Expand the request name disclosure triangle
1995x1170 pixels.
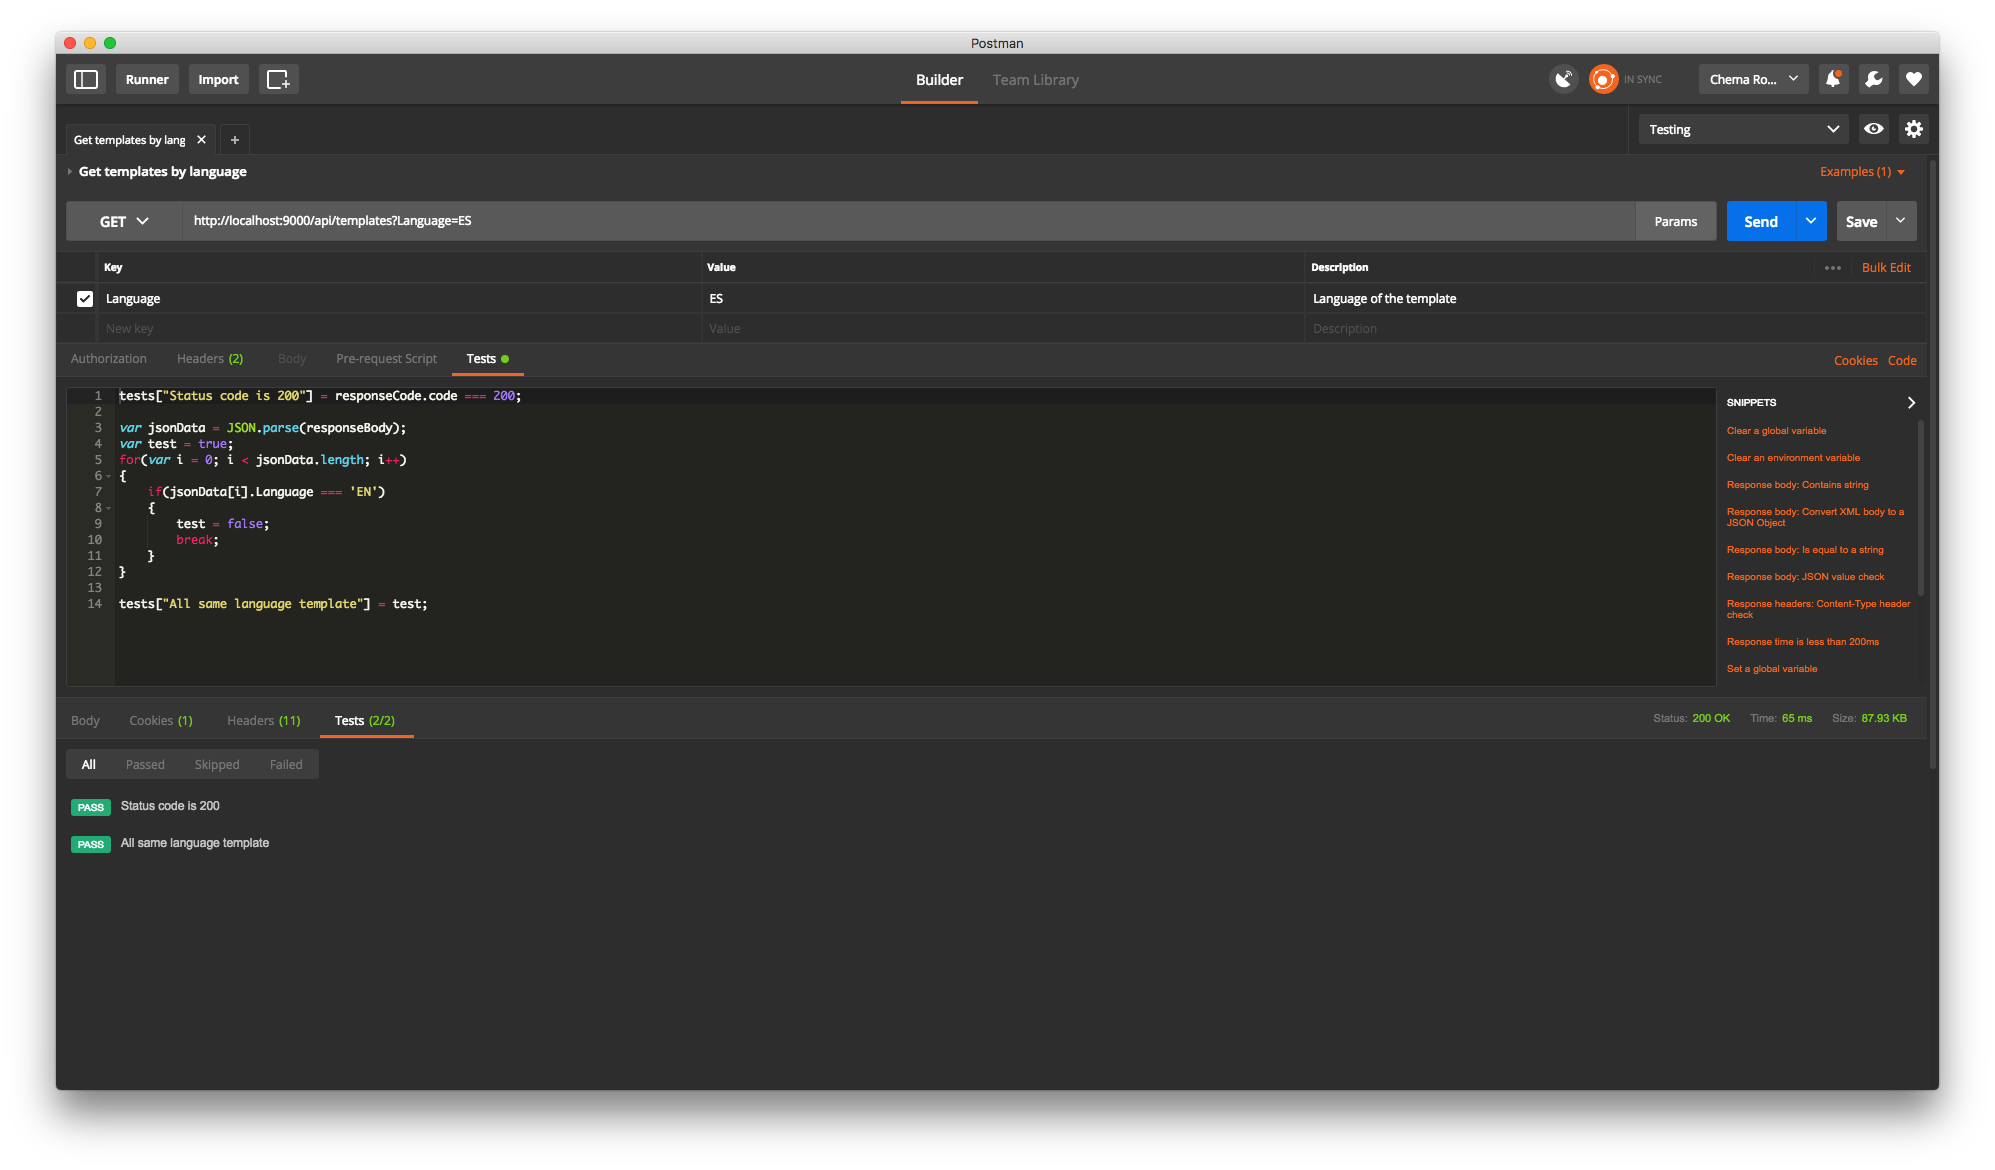(70, 172)
